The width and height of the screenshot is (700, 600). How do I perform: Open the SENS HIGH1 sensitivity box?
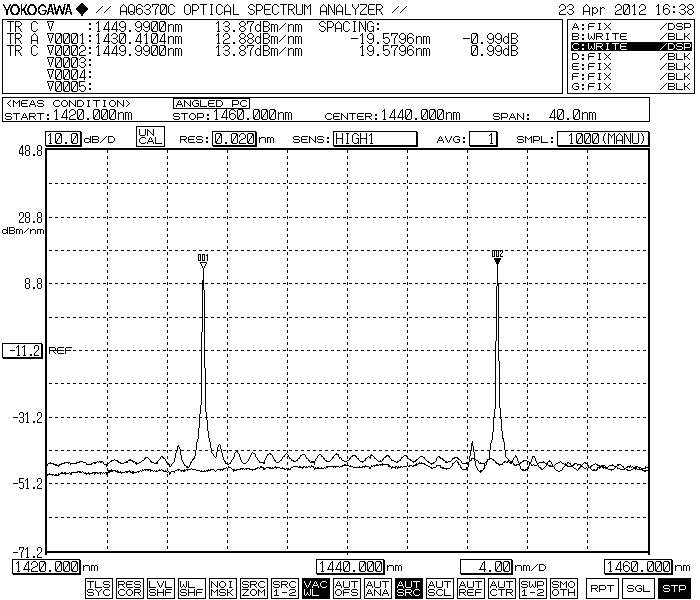375,139
